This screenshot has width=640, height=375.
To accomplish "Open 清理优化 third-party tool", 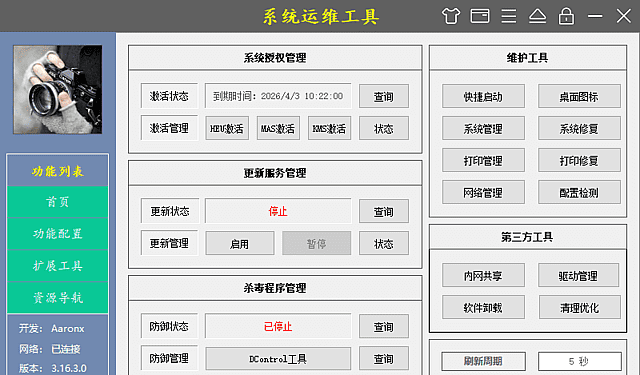I will pyautogui.click(x=580, y=307).
